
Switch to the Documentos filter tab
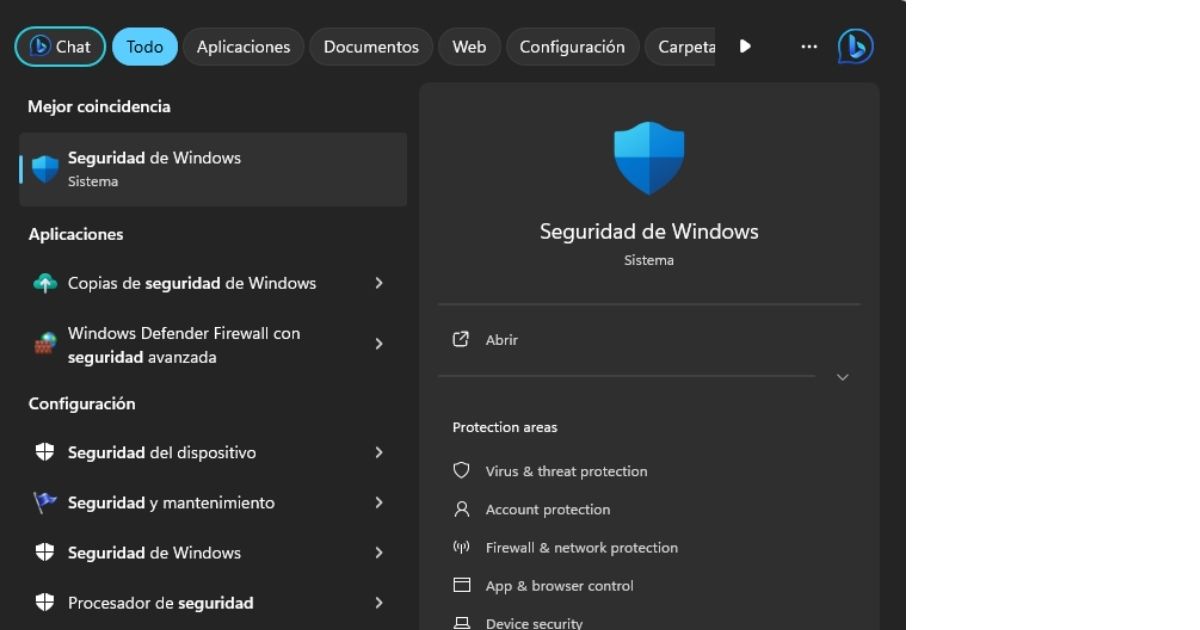(371, 46)
